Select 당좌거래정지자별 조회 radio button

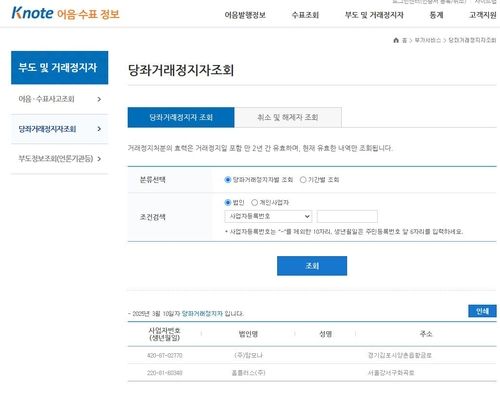point(228,180)
